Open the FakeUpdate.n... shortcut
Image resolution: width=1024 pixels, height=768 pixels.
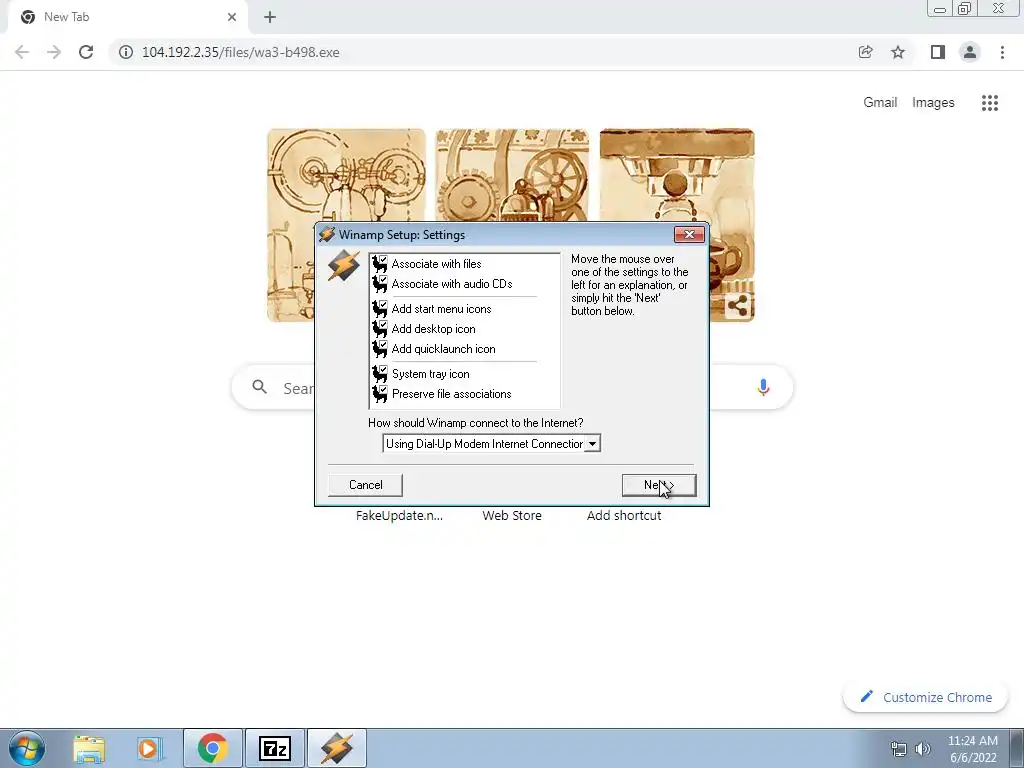pos(399,515)
